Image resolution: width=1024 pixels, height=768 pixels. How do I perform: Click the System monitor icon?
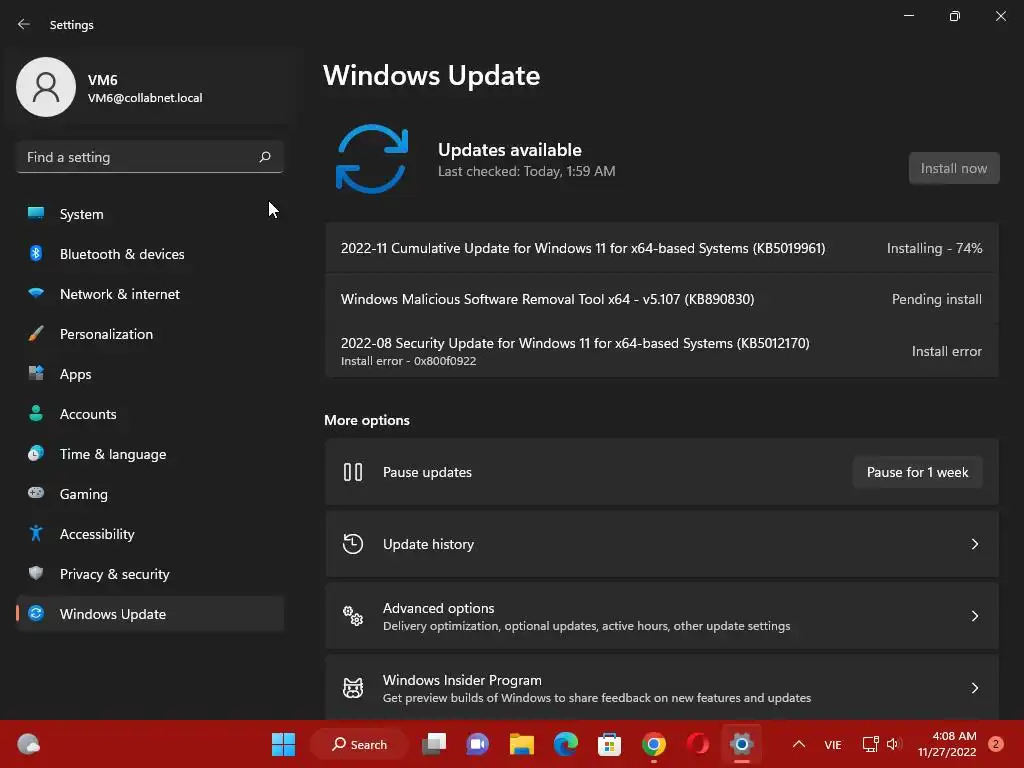(x=36, y=214)
